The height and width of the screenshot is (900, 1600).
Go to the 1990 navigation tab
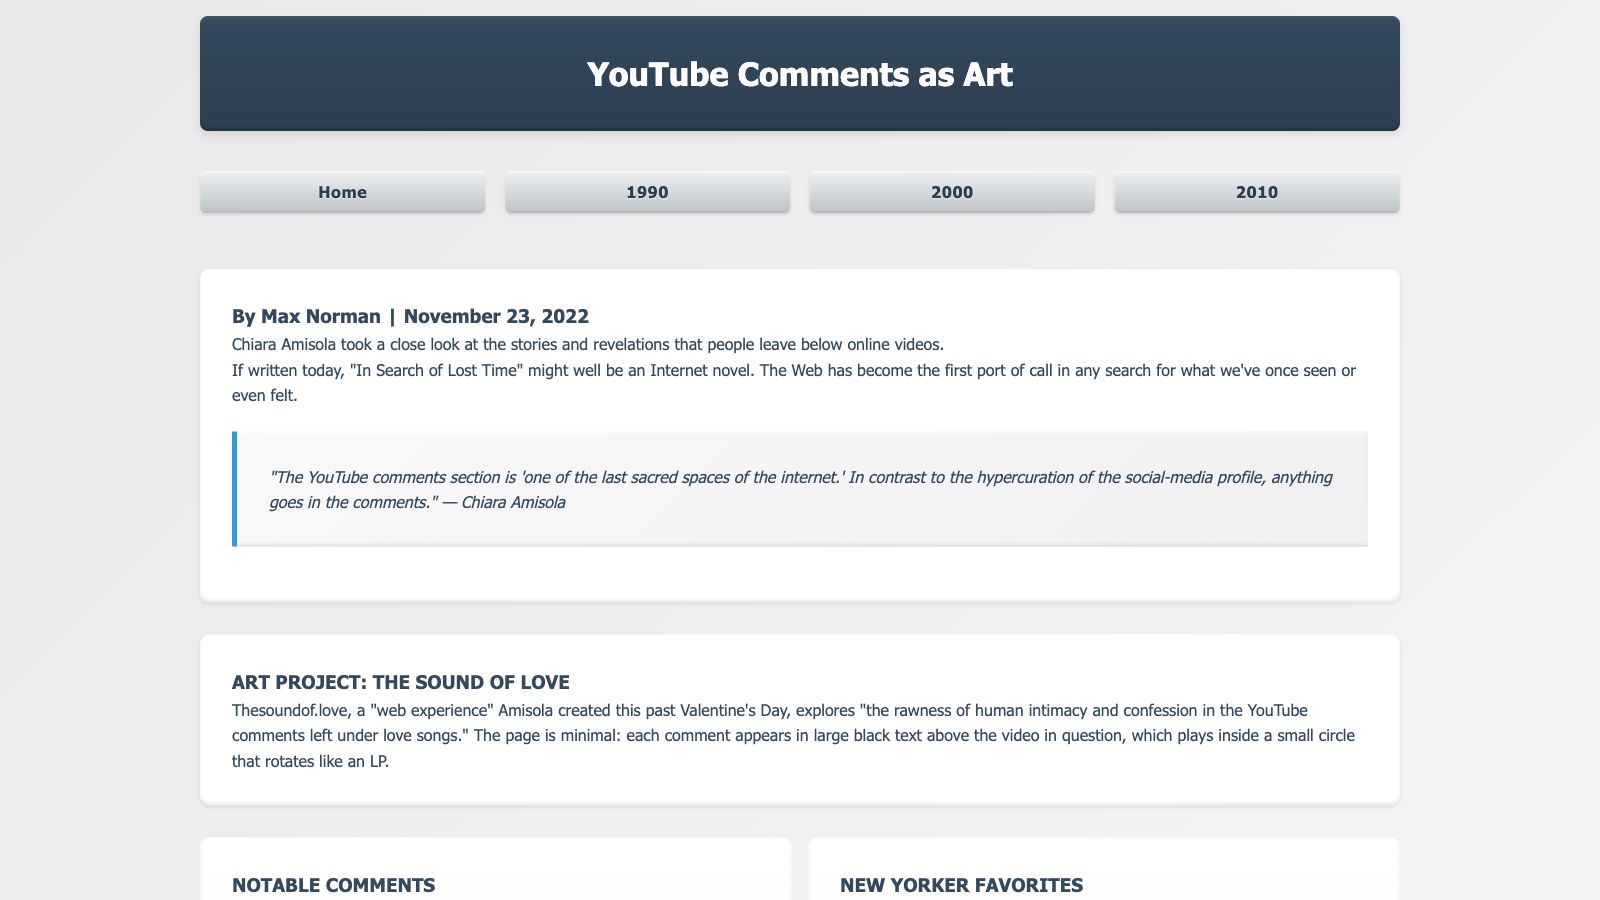[x=647, y=192]
